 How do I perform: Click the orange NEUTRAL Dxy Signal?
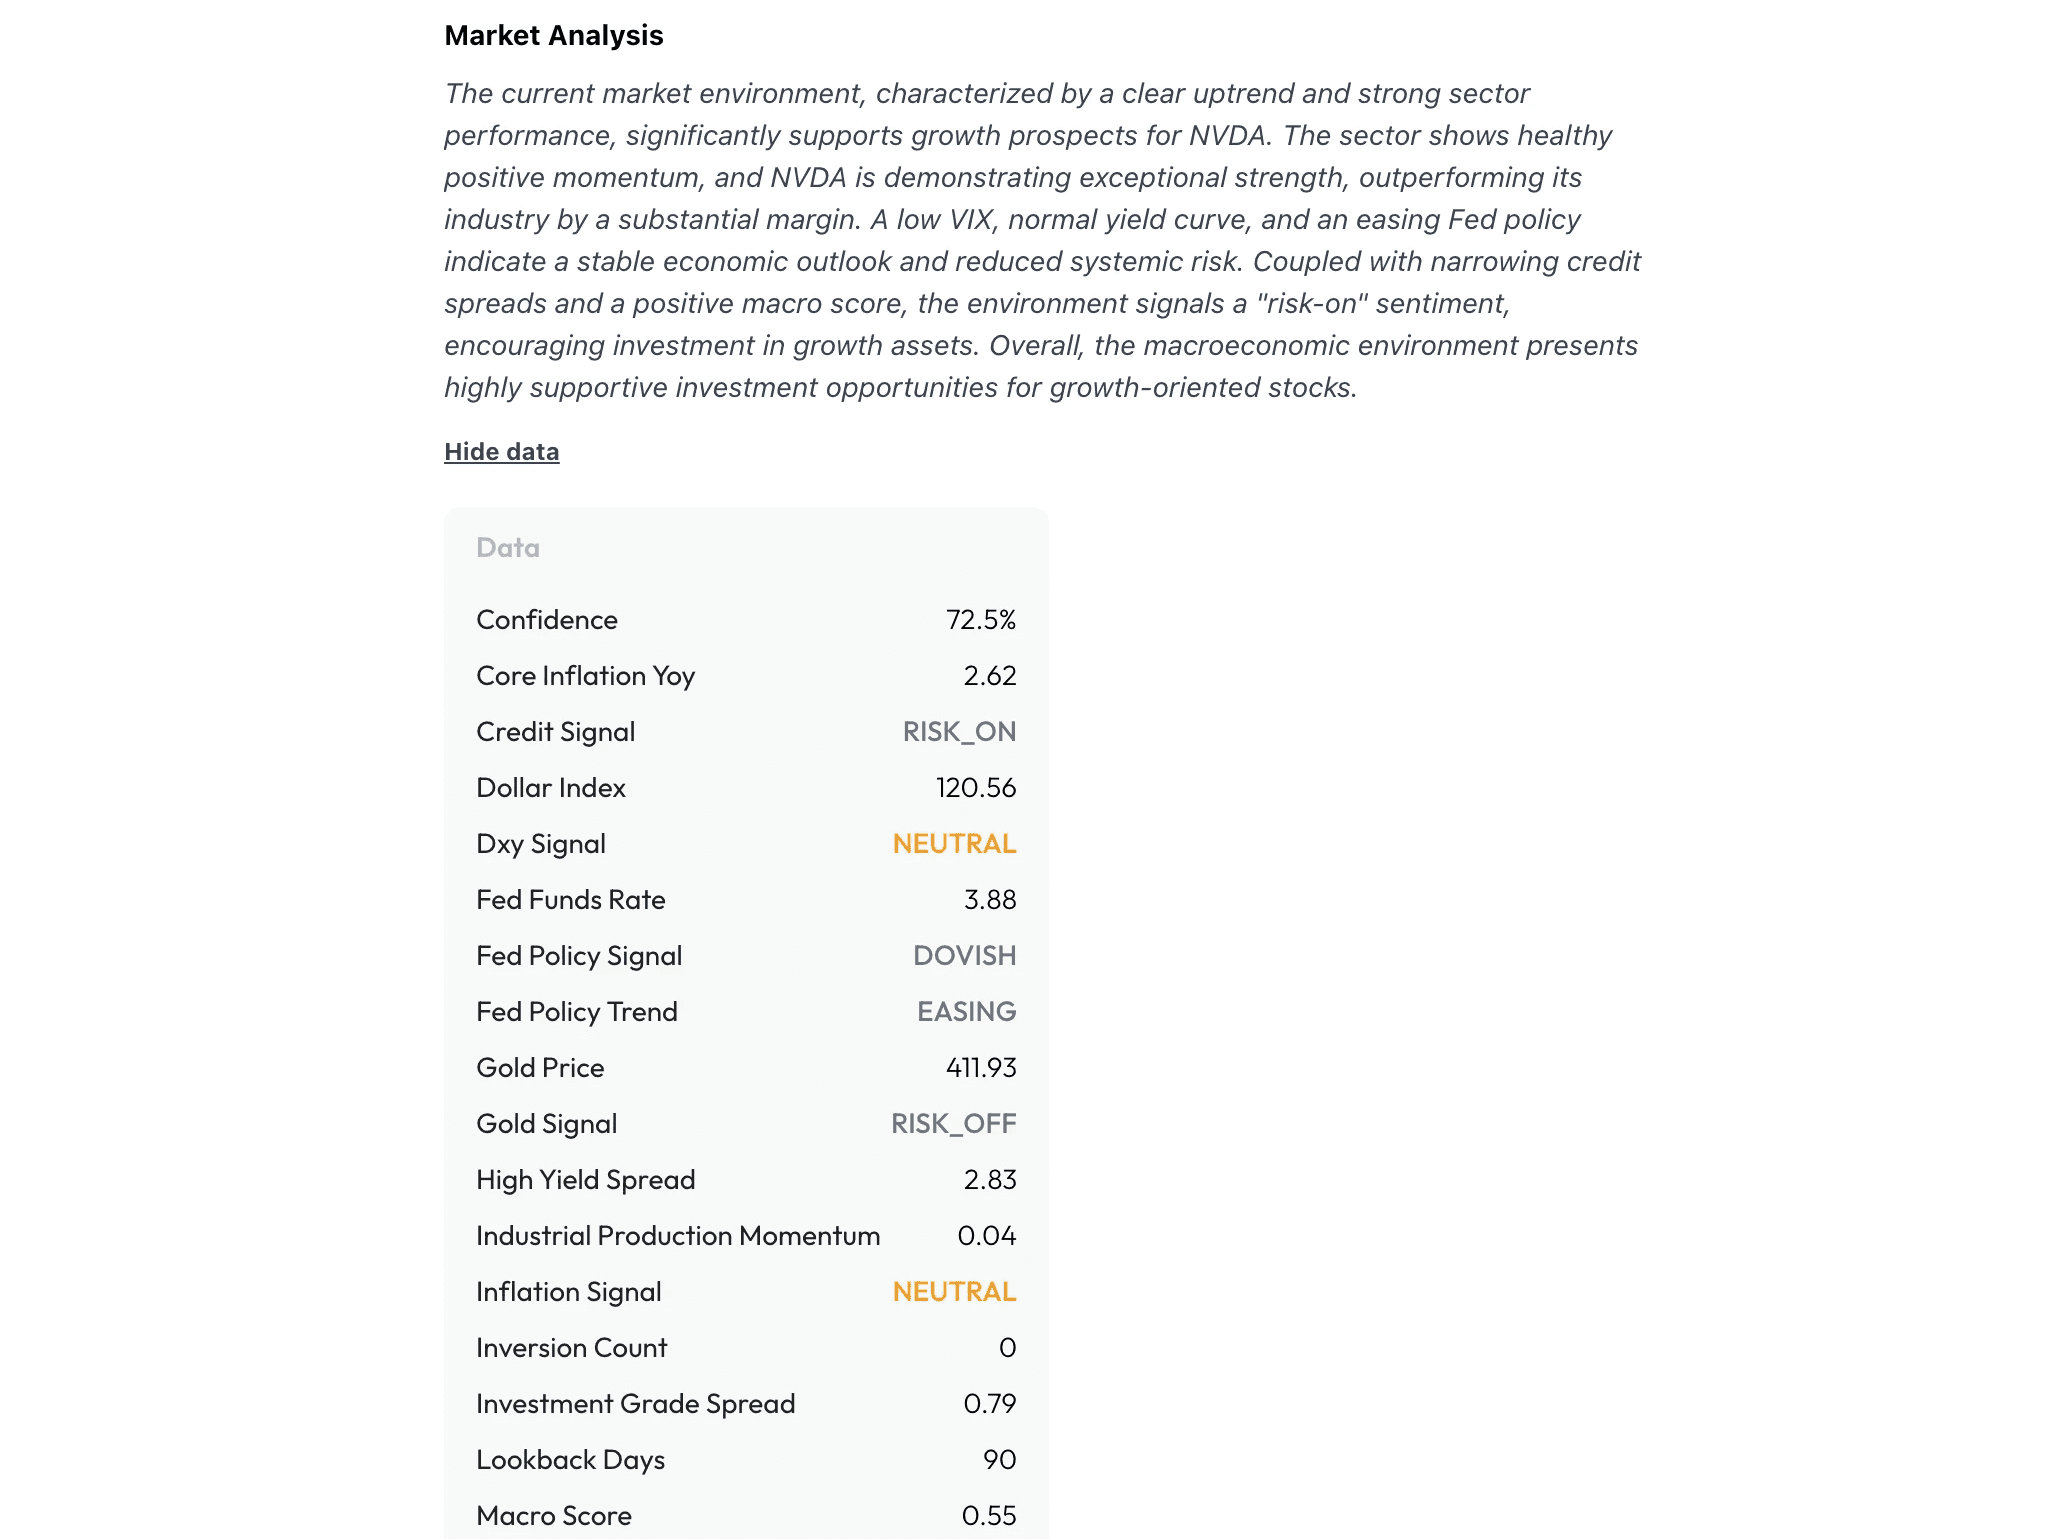tap(952, 843)
